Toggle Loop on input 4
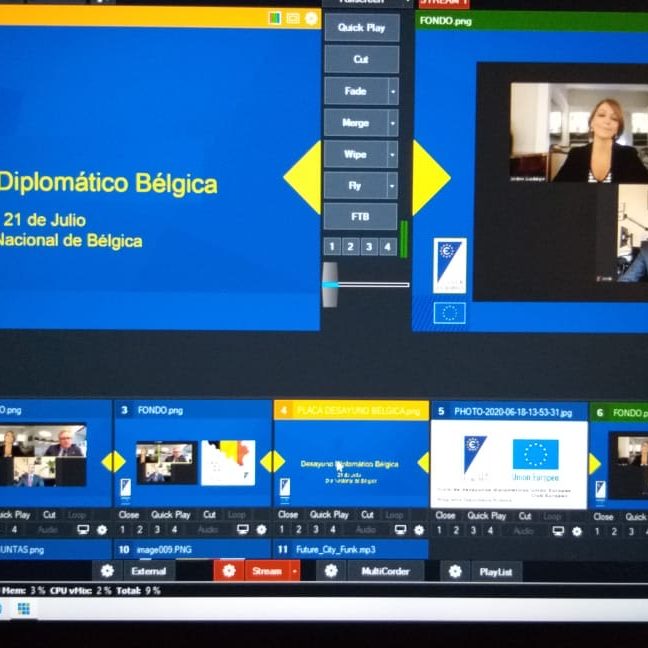 click(394, 515)
